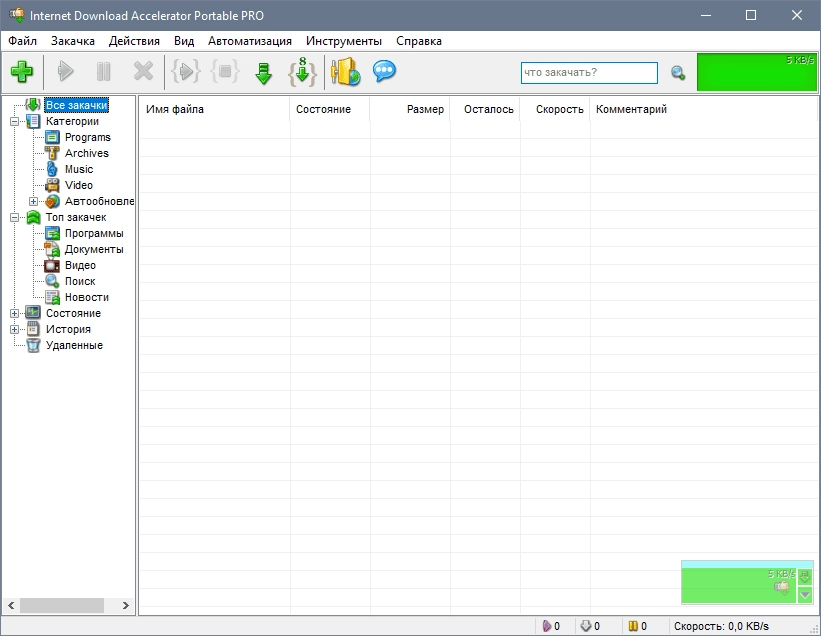The image size is (821, 636).
Task: Collapse the Топ закачек tree node
Action: pyautogui.click(x=15, y=217)
